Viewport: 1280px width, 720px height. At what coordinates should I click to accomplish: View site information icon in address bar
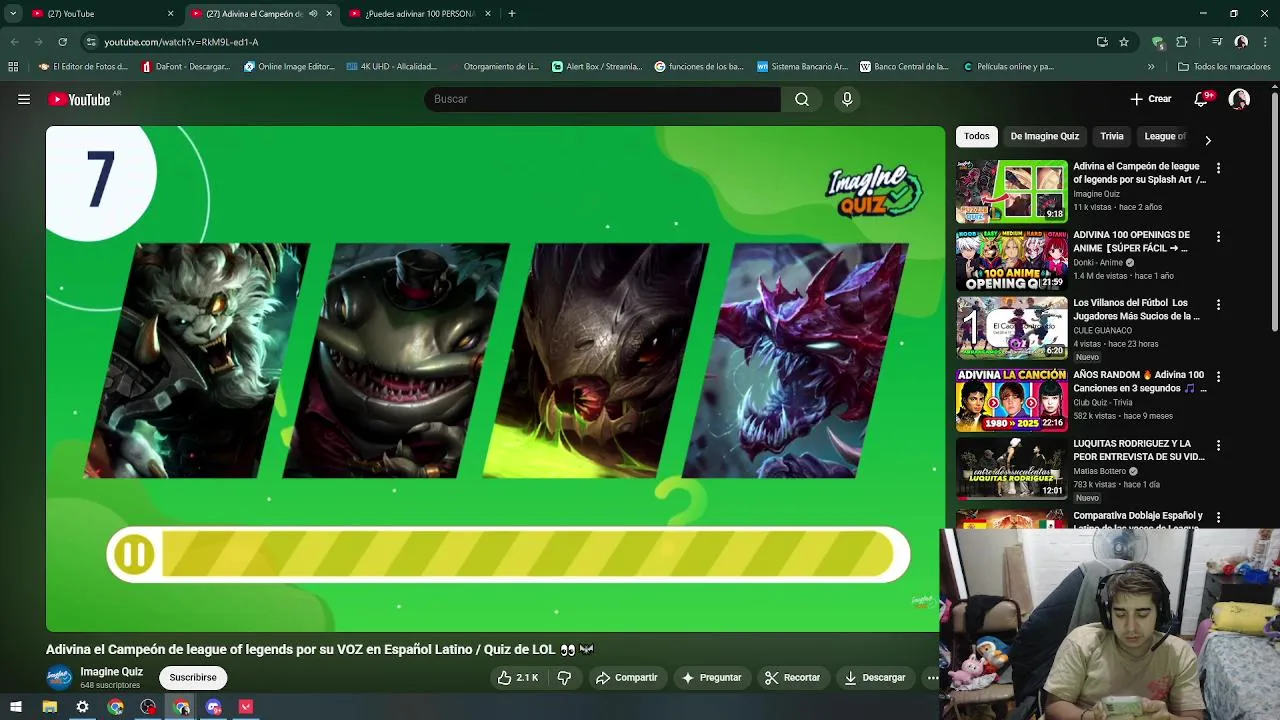click(x=91, y=42)
